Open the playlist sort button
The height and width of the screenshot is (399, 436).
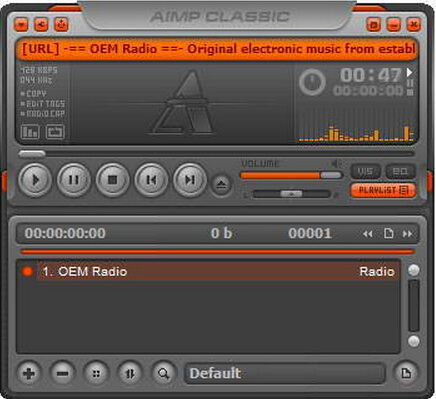[130, 373]
